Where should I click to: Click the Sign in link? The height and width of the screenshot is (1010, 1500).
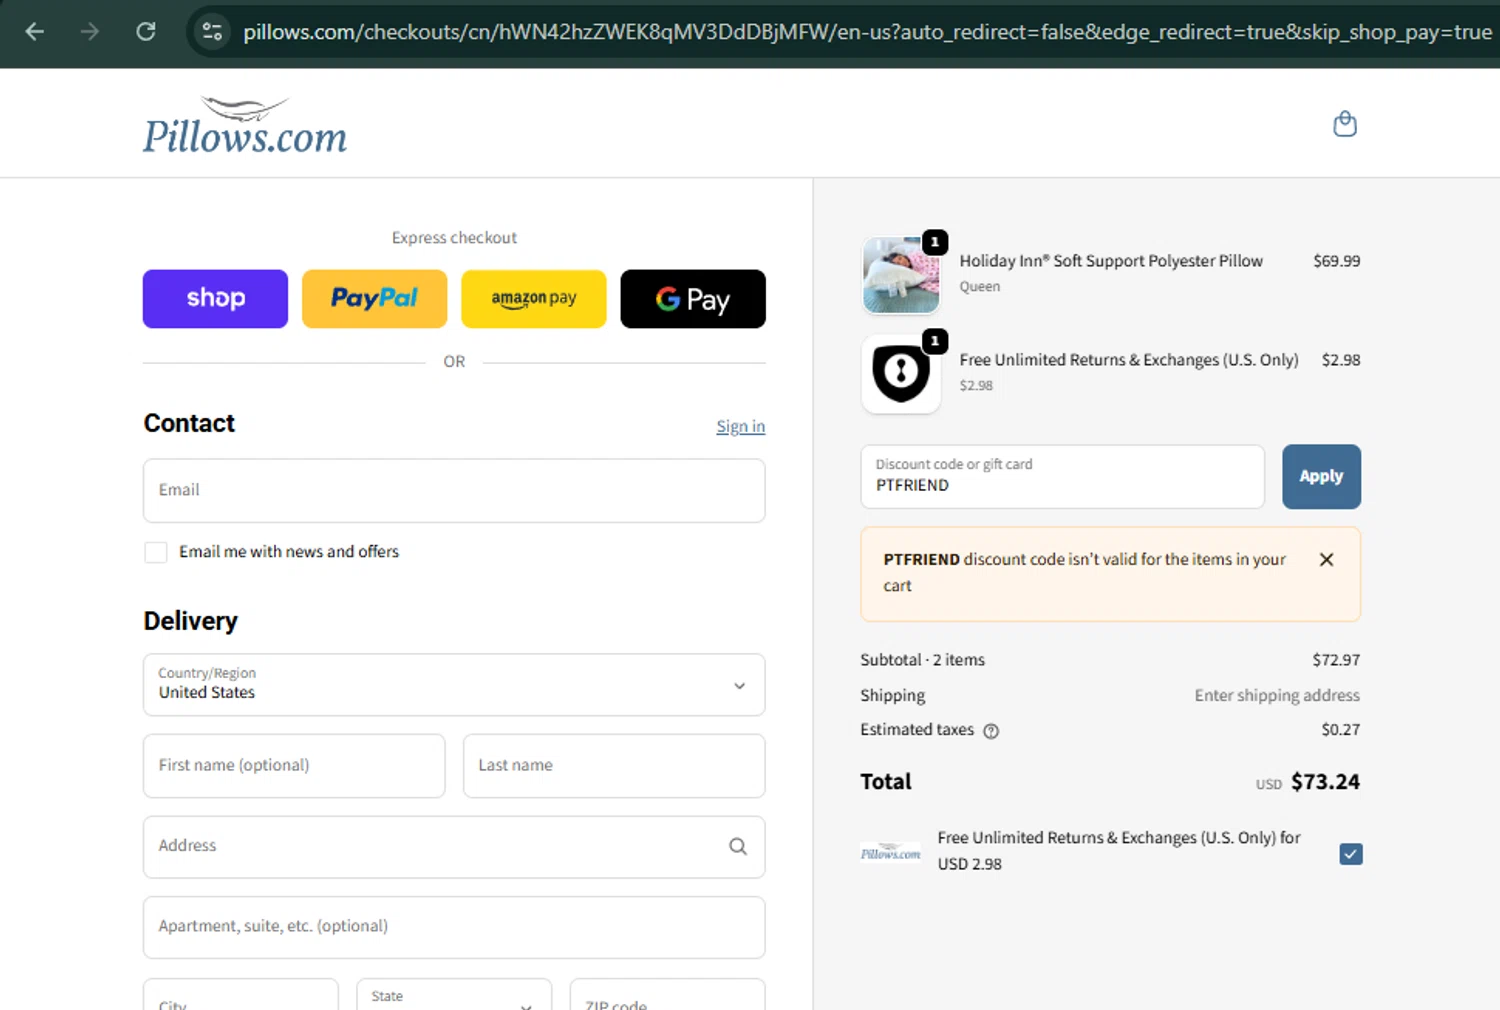pyautogui.click(x=740, y=427)
